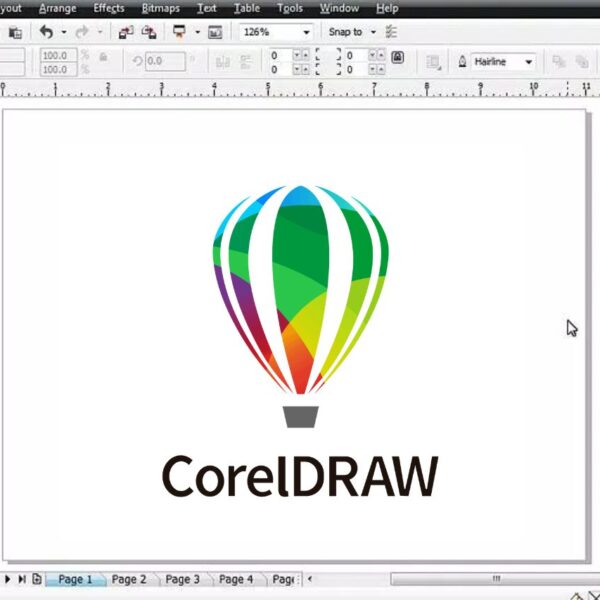
Task: Switch to the Page 3 tab
Action: pos(183,579)
